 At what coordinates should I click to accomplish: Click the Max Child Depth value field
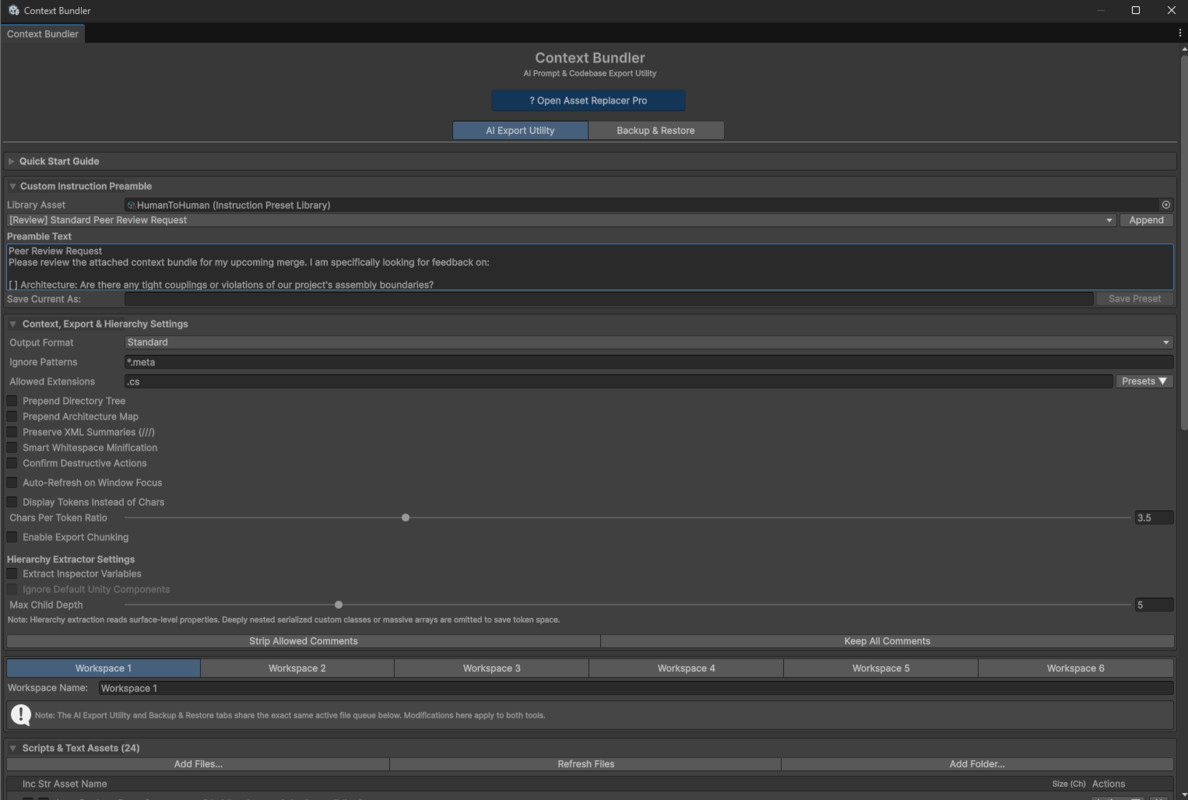pyautogui.click(x=1153, y=605)
